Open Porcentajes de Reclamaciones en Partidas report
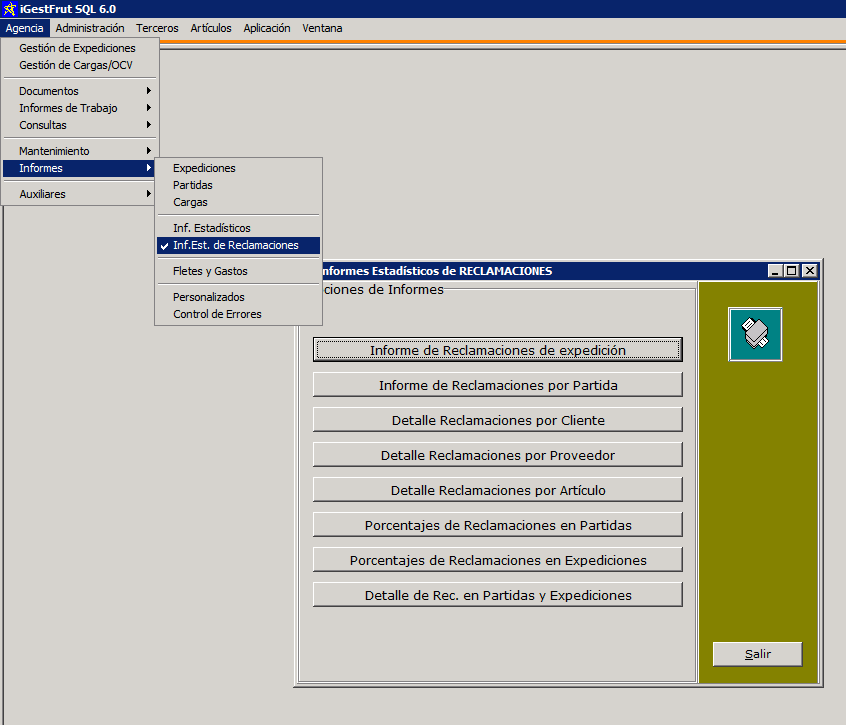 click(x=497, y=525)
